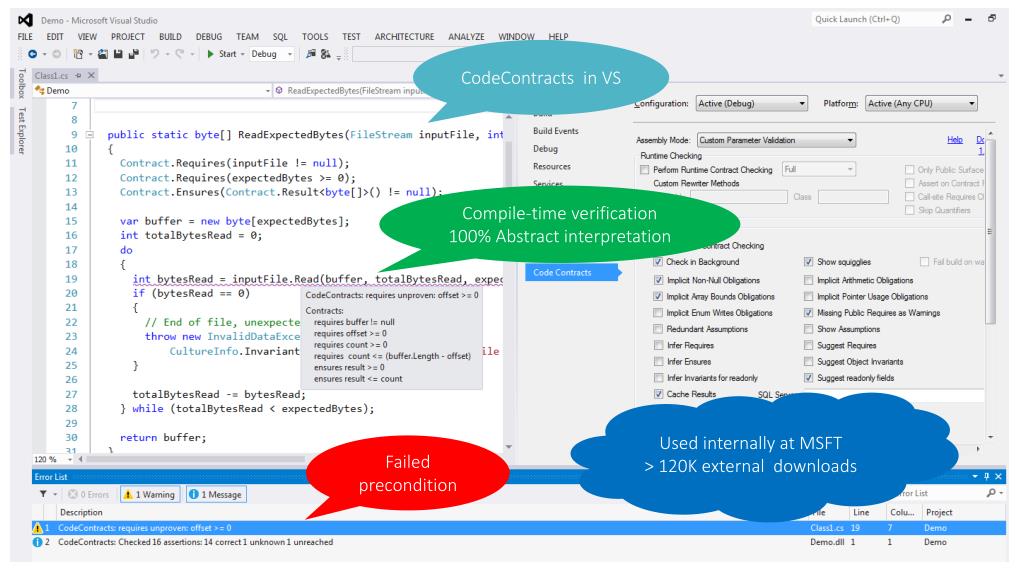
Task: Open the FILE menu
Action: click(x=25, y=37)
